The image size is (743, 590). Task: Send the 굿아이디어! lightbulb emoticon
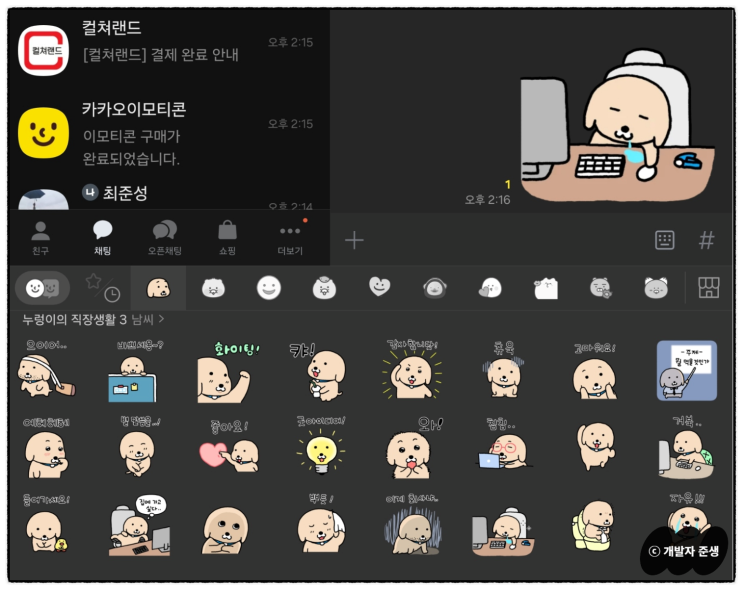pos(321,445)
